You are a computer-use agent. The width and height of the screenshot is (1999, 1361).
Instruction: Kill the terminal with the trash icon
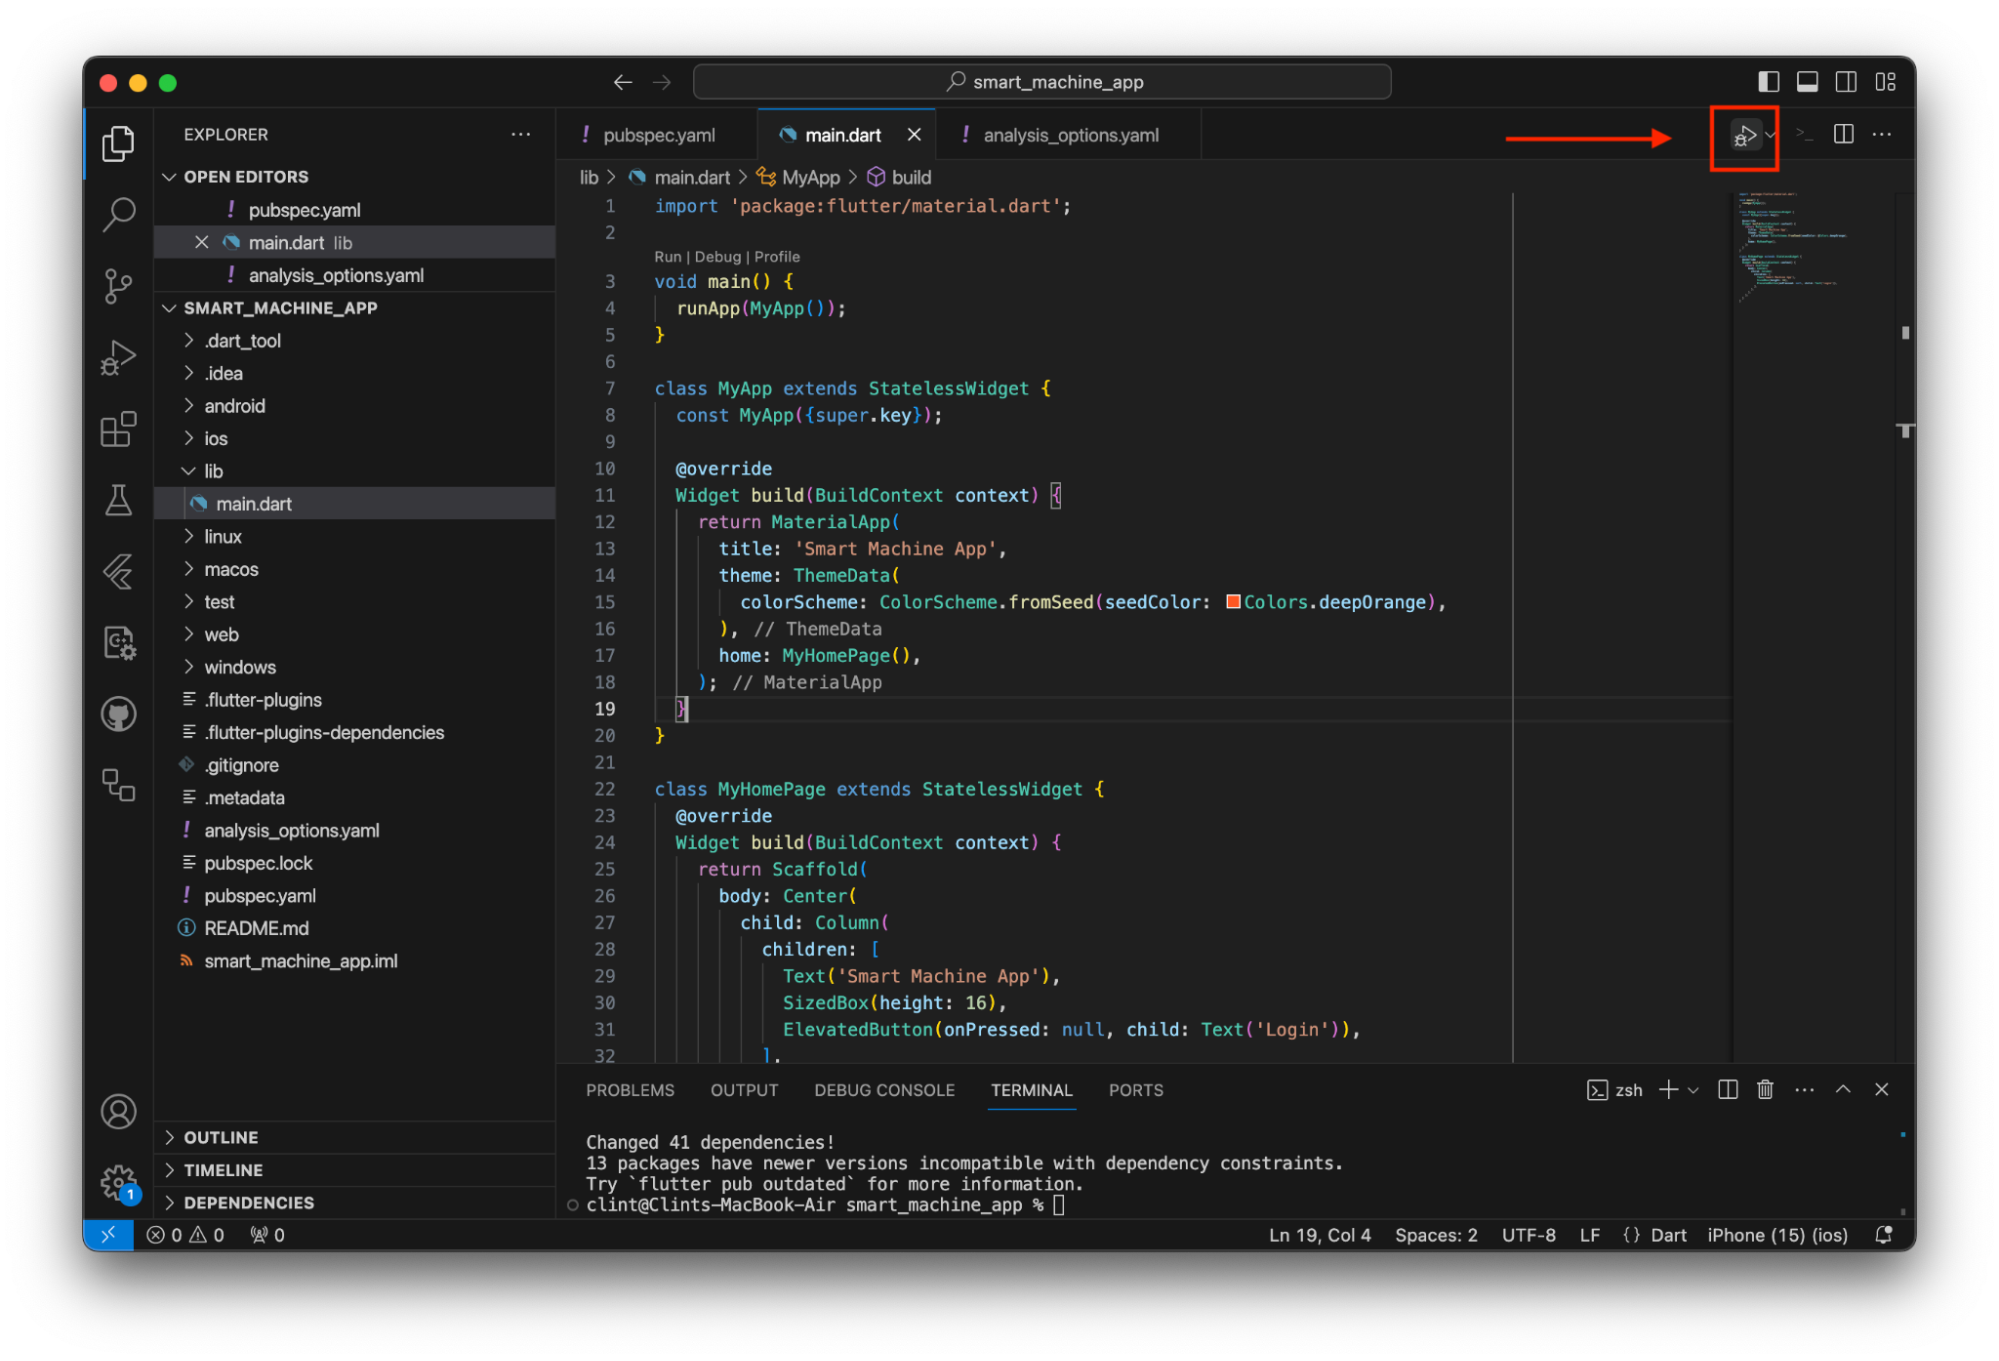click(1765, 1089)
